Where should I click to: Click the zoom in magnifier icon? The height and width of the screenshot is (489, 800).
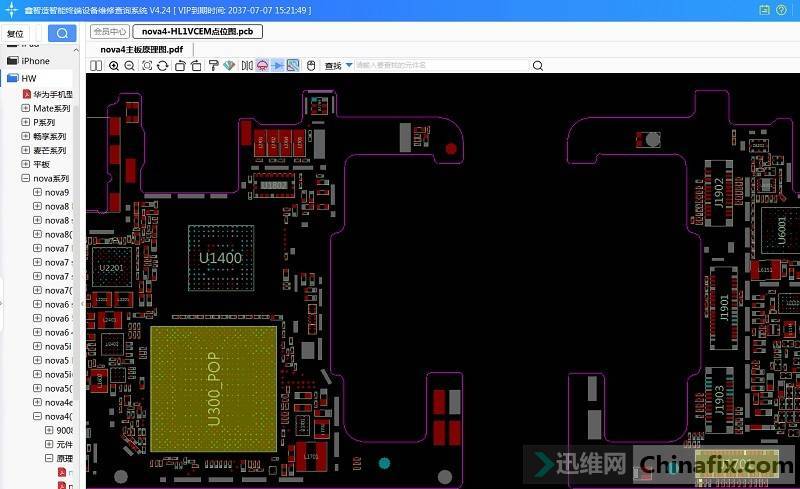[x=114, y=66]
